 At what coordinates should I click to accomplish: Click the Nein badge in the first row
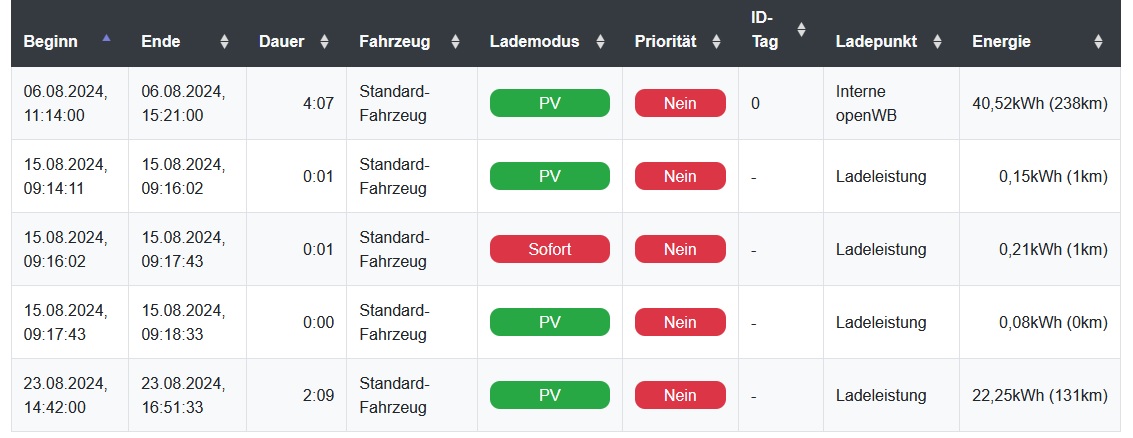pyautogui.click(x=680, y=103)
